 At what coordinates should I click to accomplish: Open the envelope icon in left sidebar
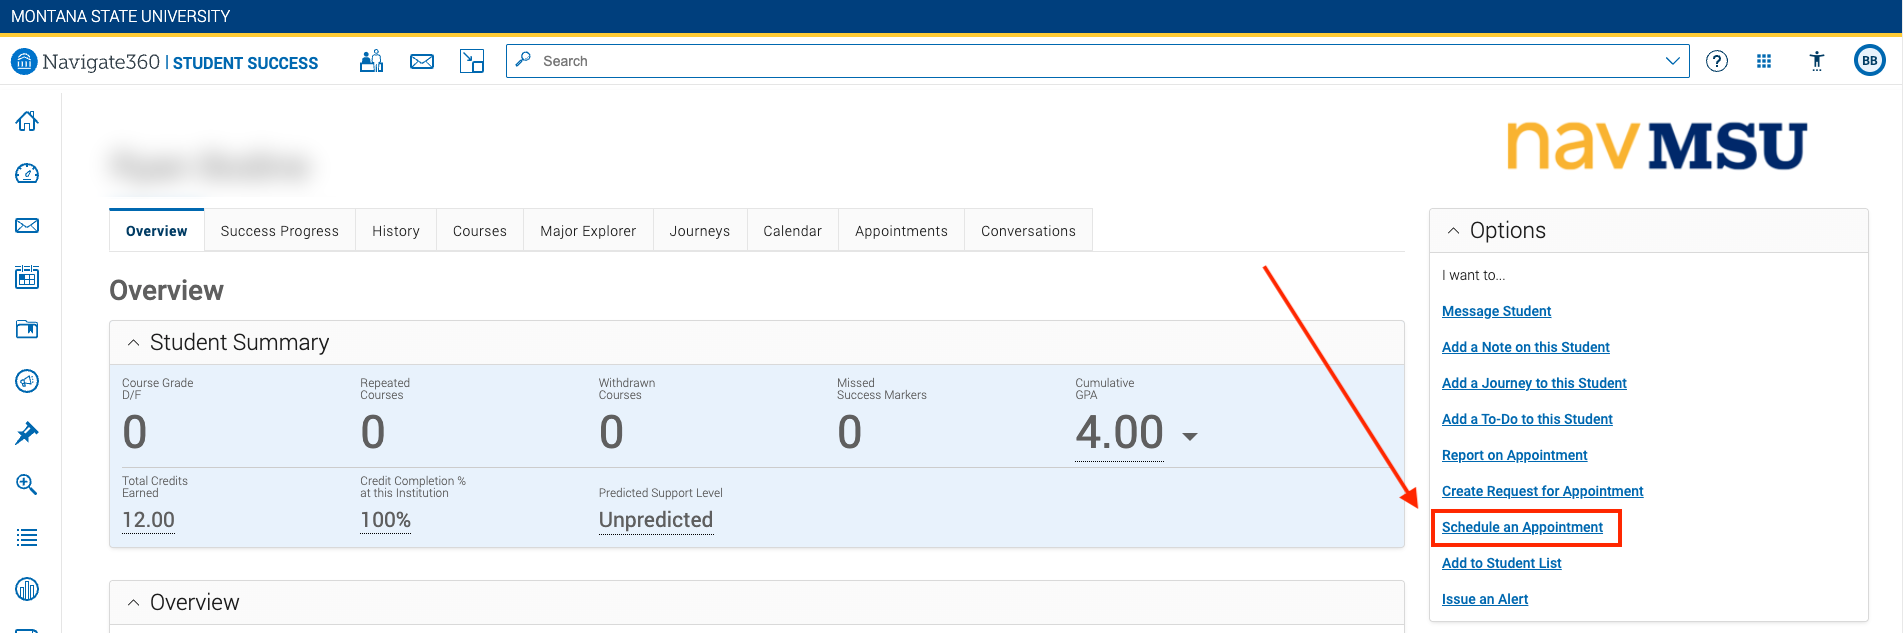click(x=27, y=226)
